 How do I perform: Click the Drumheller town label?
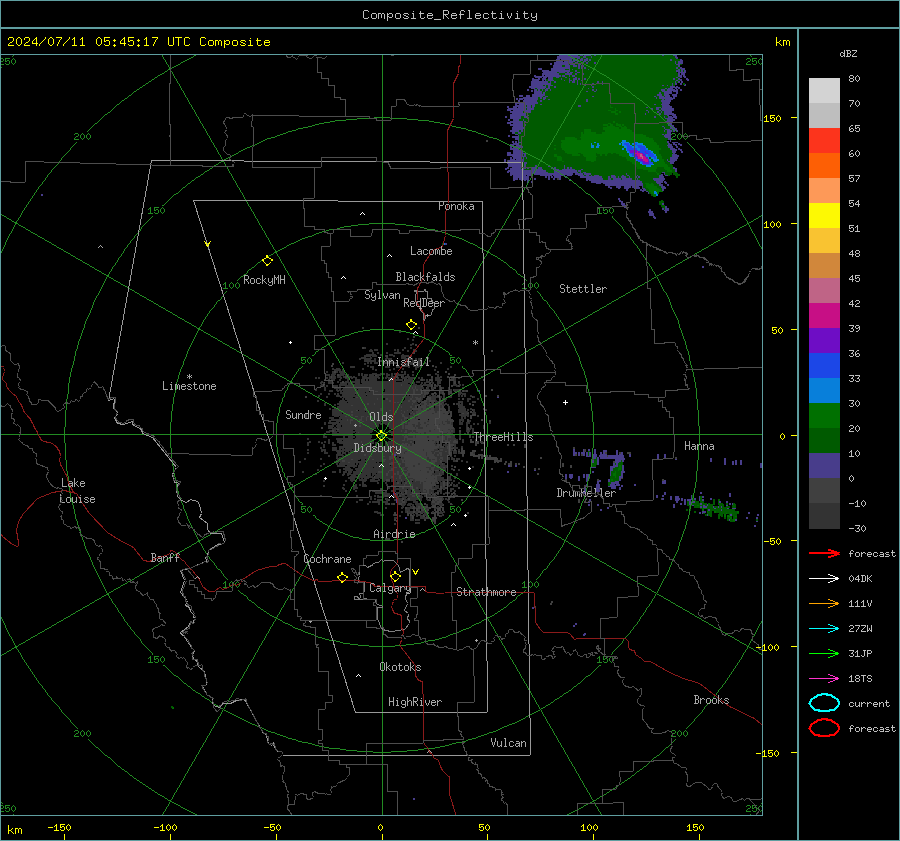[586, 493]
